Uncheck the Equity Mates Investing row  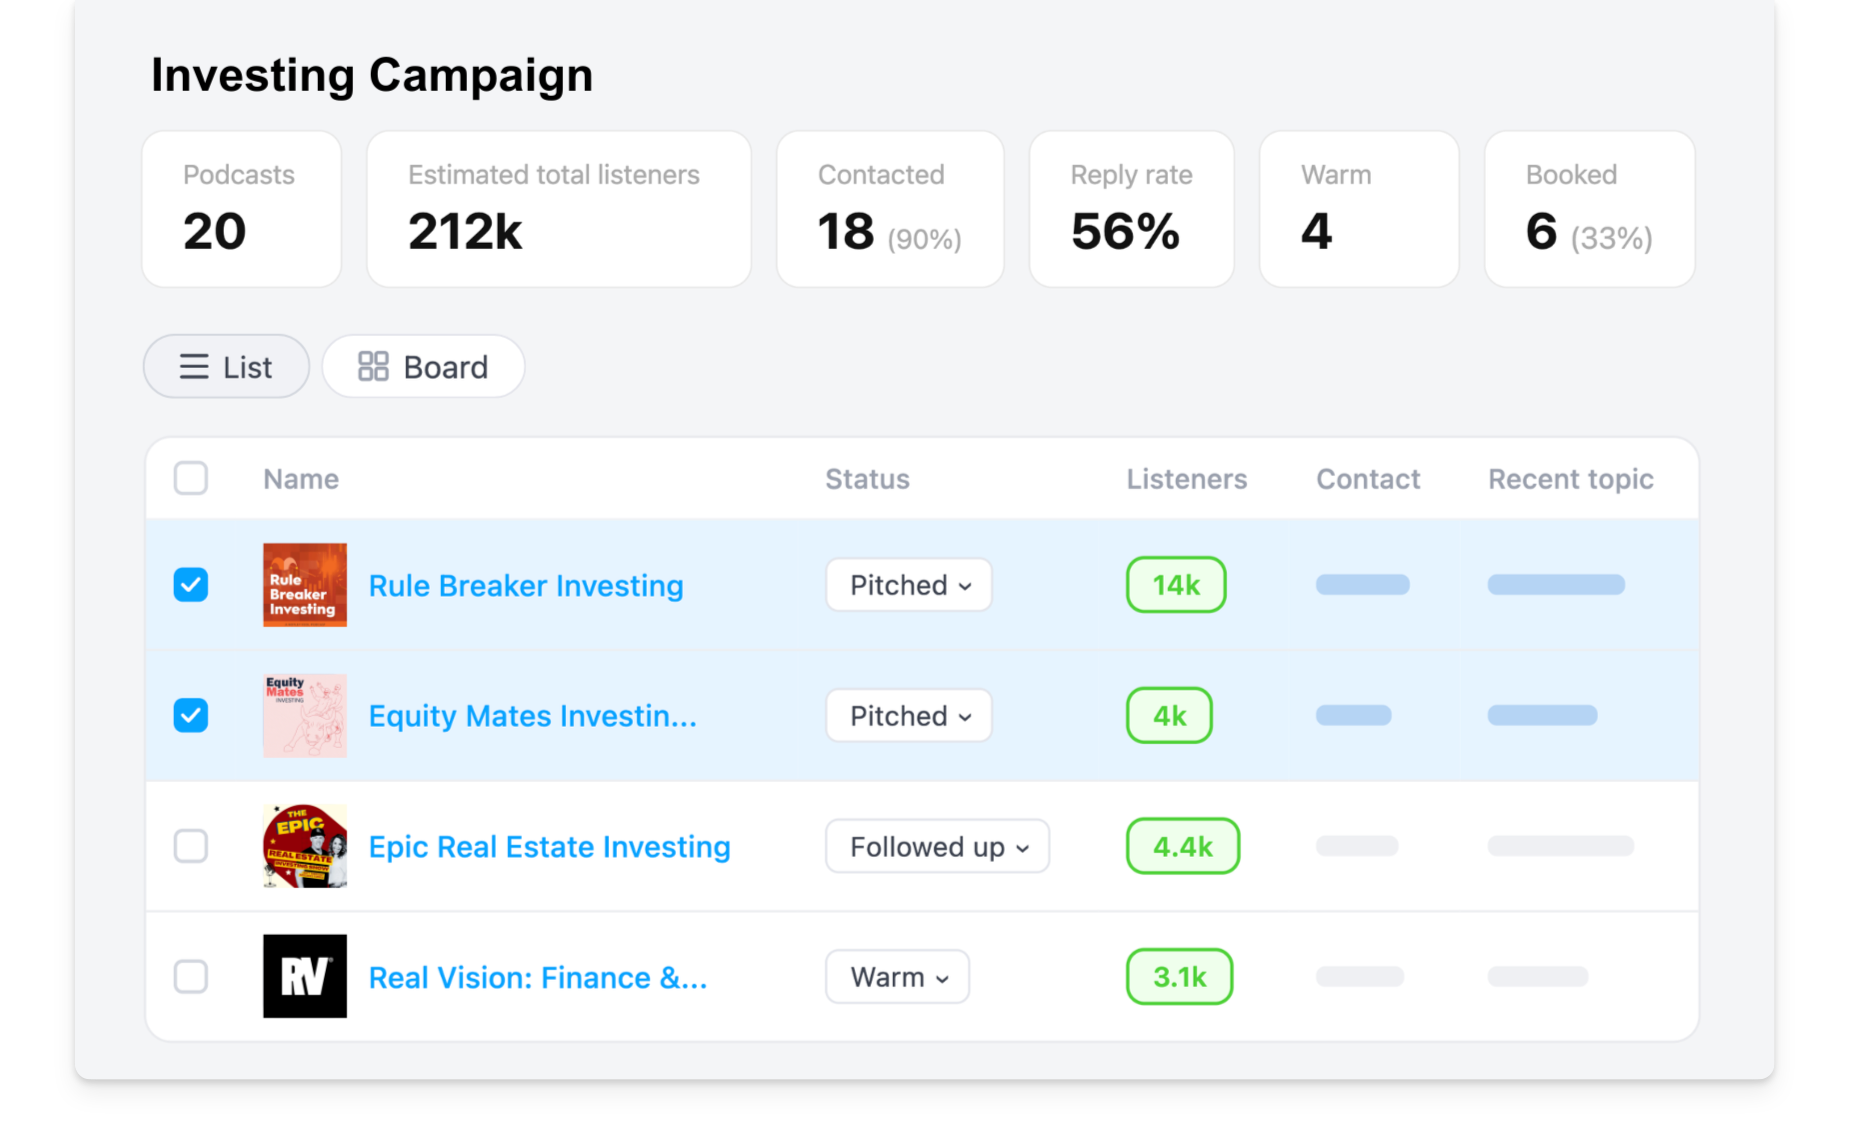(191, 715)
